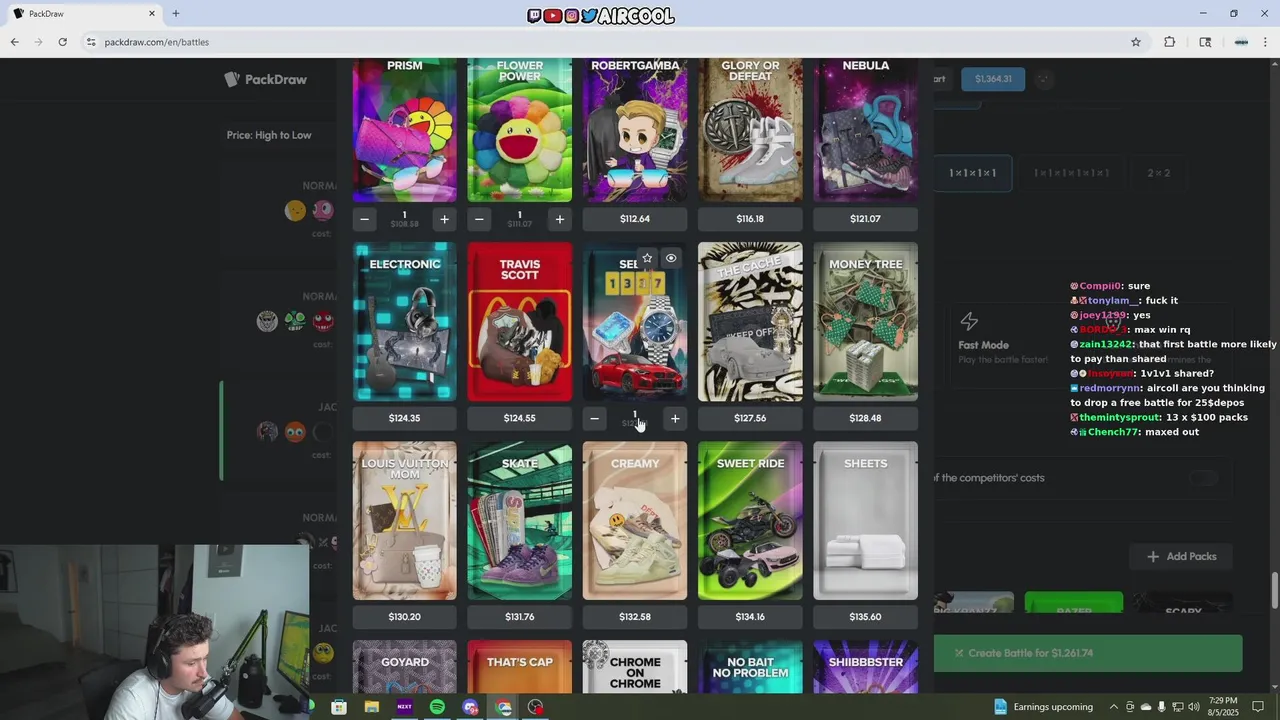1280x720 pixels.
Task: Open browser extensions puzzle icon
Action: click(x=1169, y=42)
